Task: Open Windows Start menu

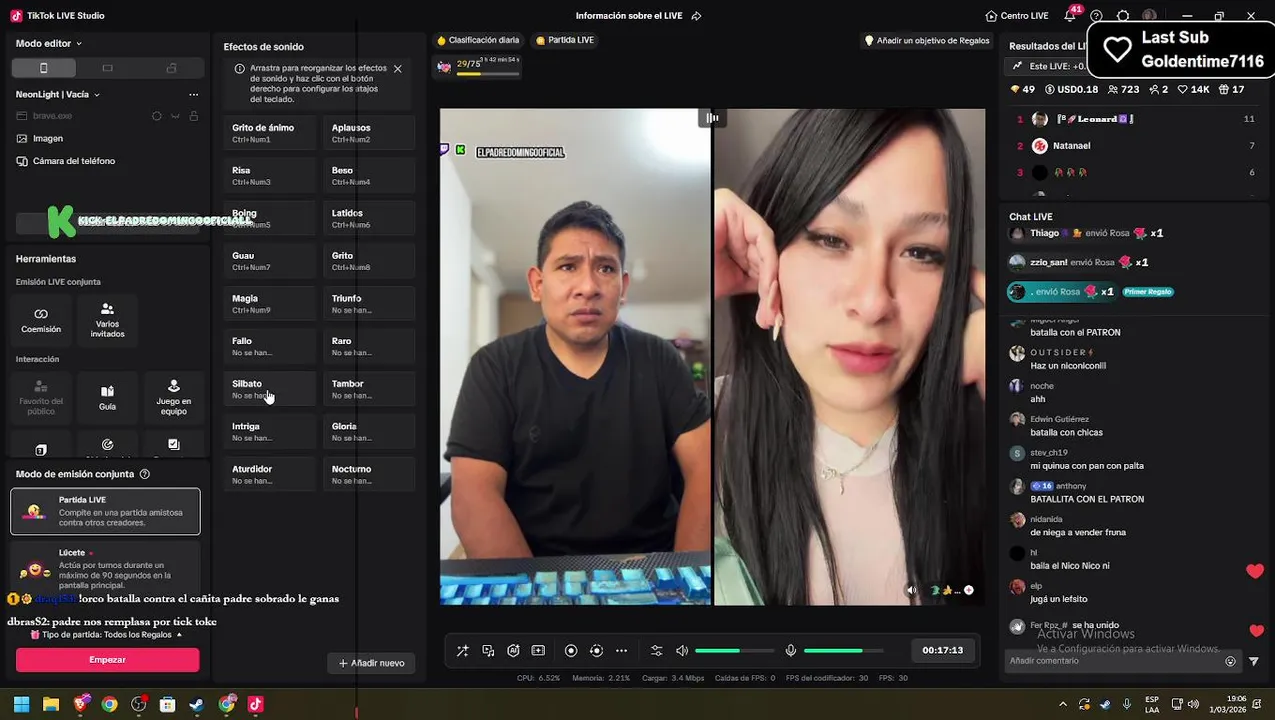Action: [x=21, y=704]
